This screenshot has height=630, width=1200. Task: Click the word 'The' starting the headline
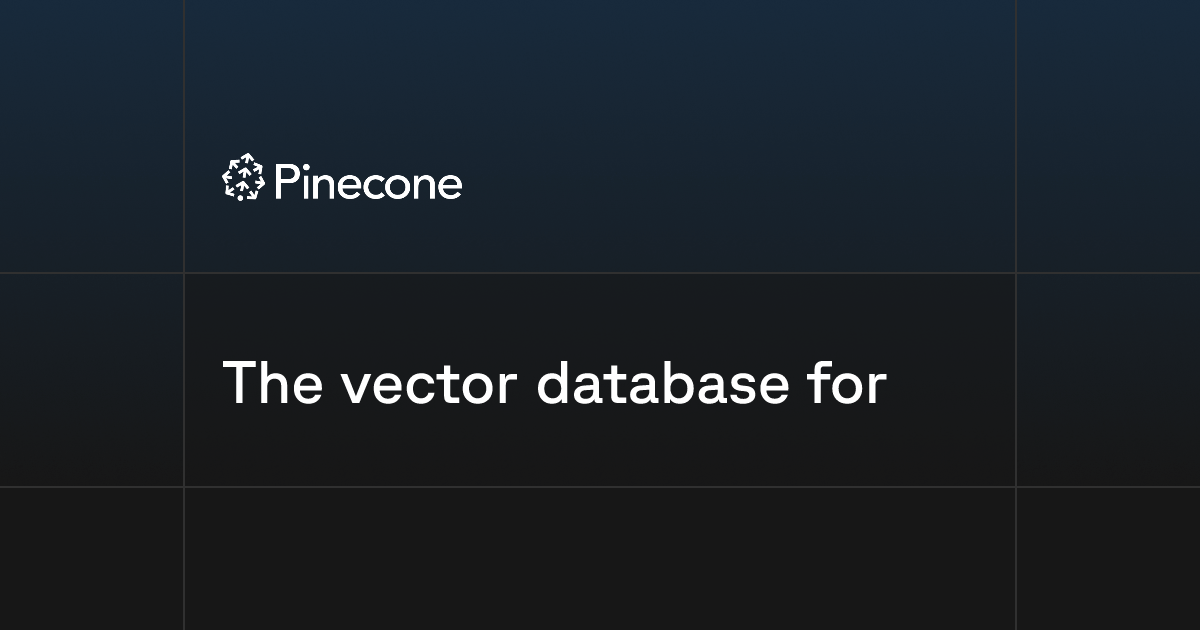pyautogui.click(x=272, y=382)
